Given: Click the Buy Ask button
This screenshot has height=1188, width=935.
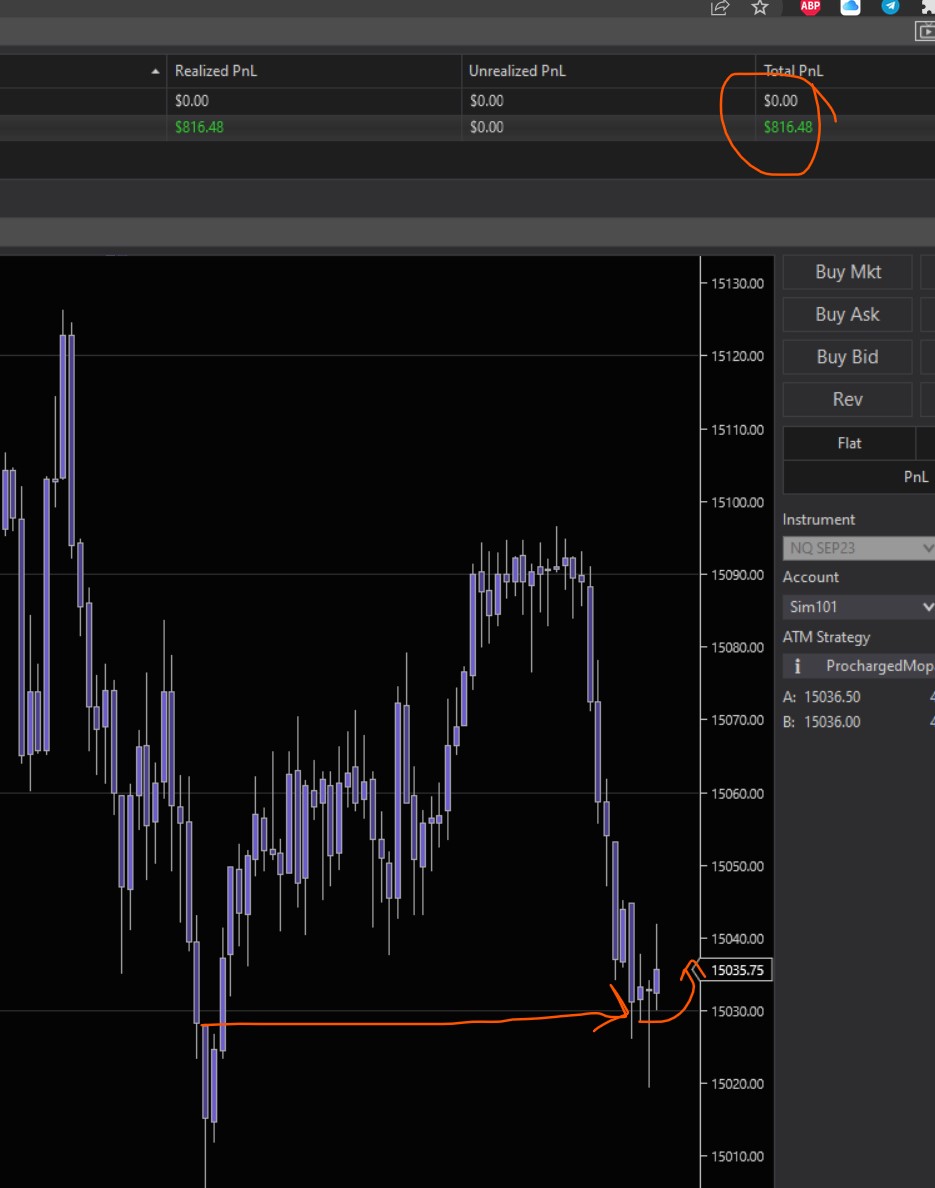Looking at the screenshot, I should tap(847, 314).
